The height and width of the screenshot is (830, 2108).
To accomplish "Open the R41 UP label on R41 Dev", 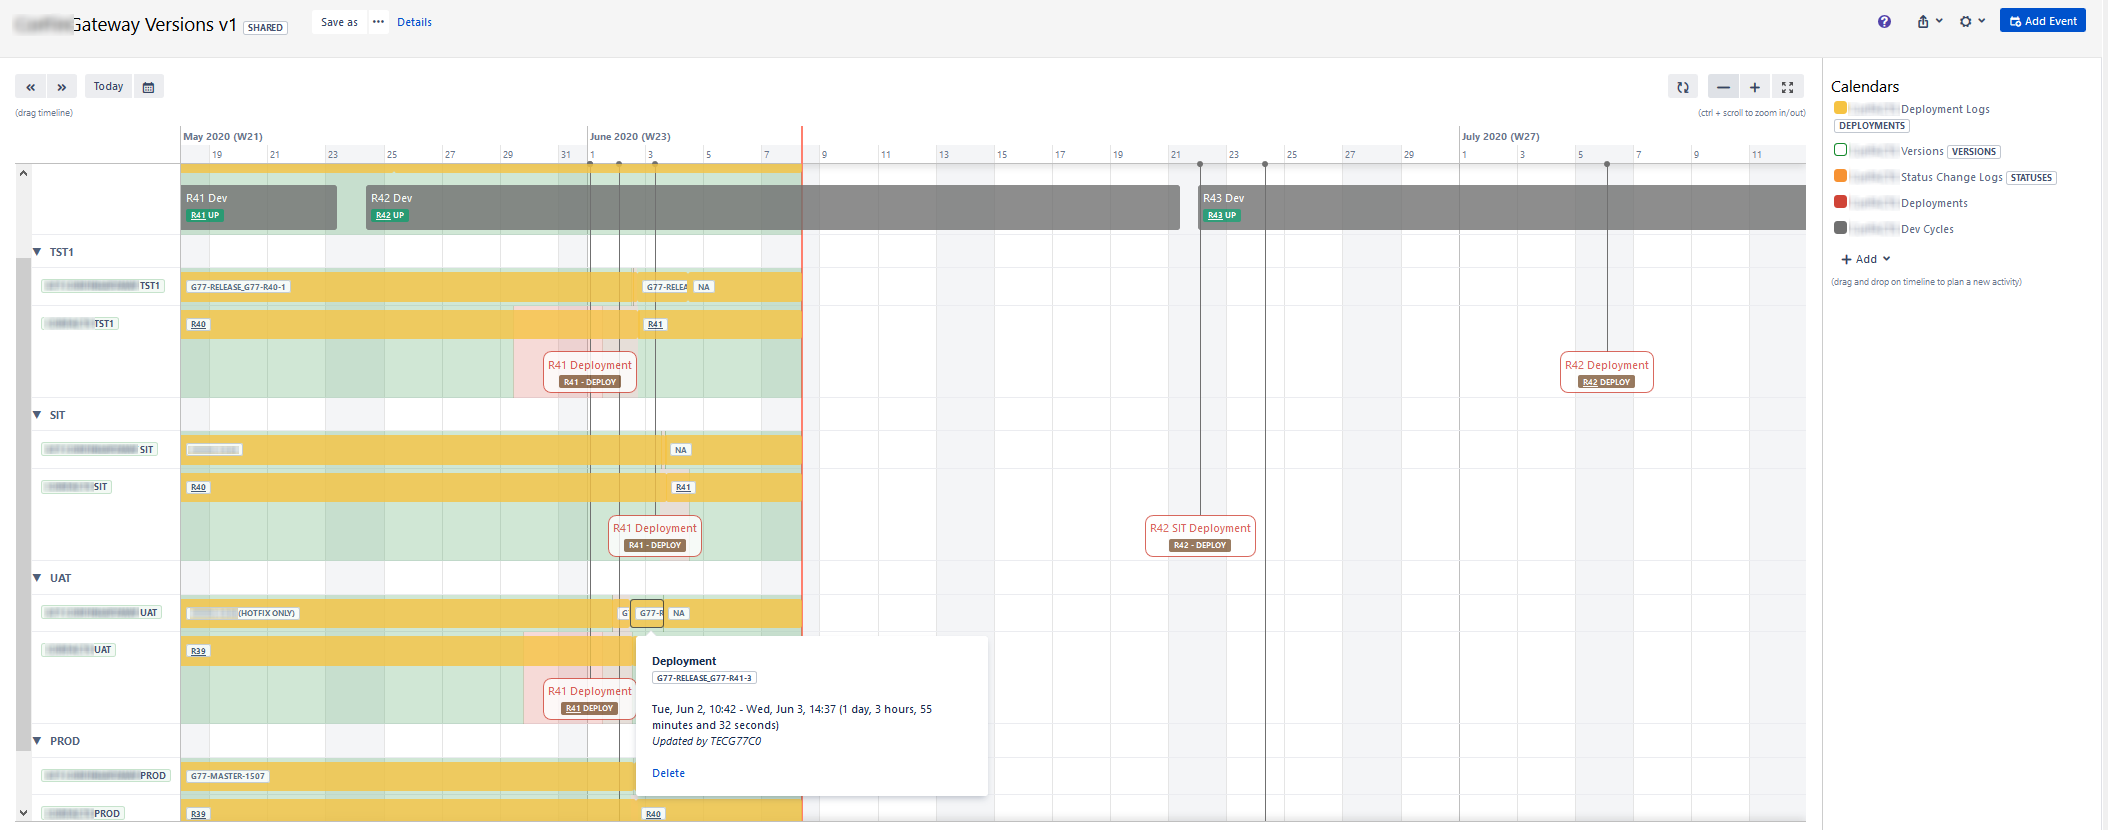I will click(205, 215).
